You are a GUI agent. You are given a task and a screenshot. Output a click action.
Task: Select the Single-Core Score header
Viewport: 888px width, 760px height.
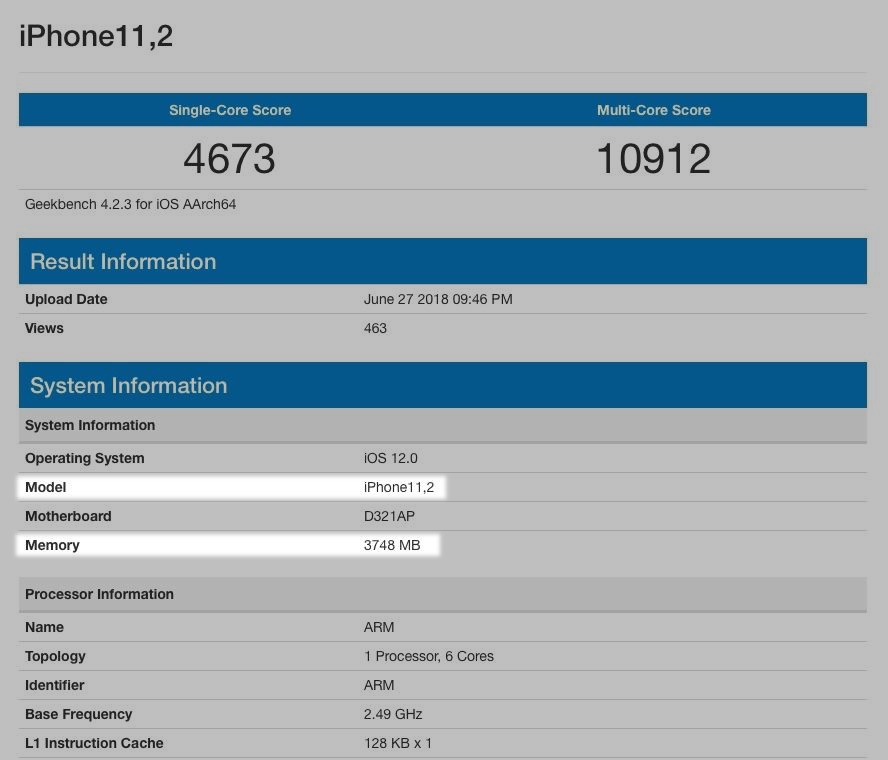tap(230, 110)
